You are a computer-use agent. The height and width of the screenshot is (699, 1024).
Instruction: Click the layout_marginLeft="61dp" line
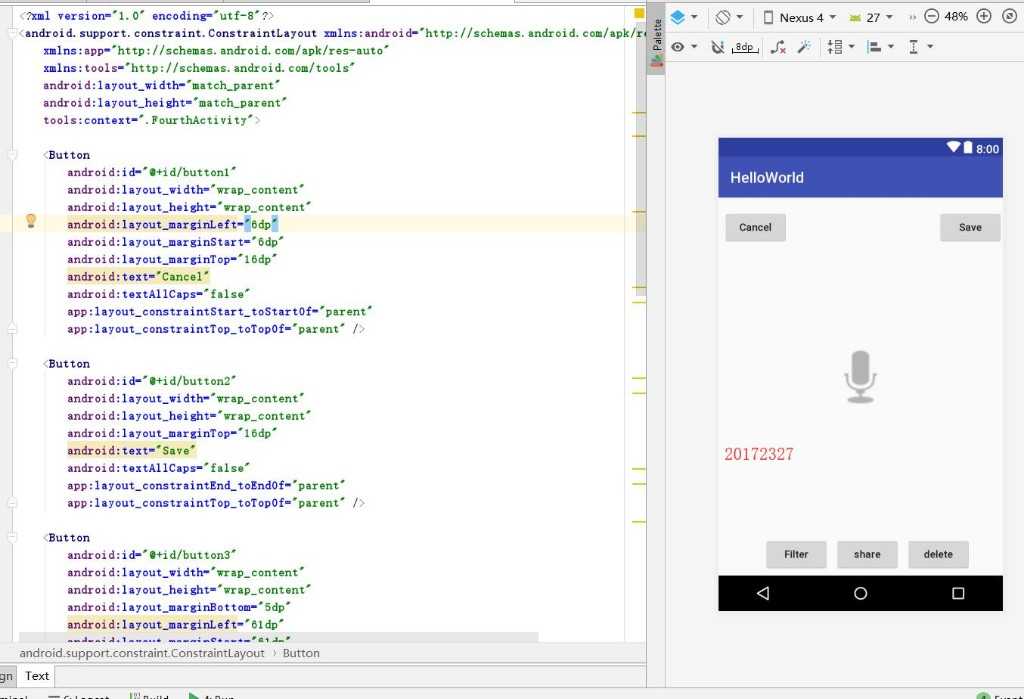click(x=175, y=625)
